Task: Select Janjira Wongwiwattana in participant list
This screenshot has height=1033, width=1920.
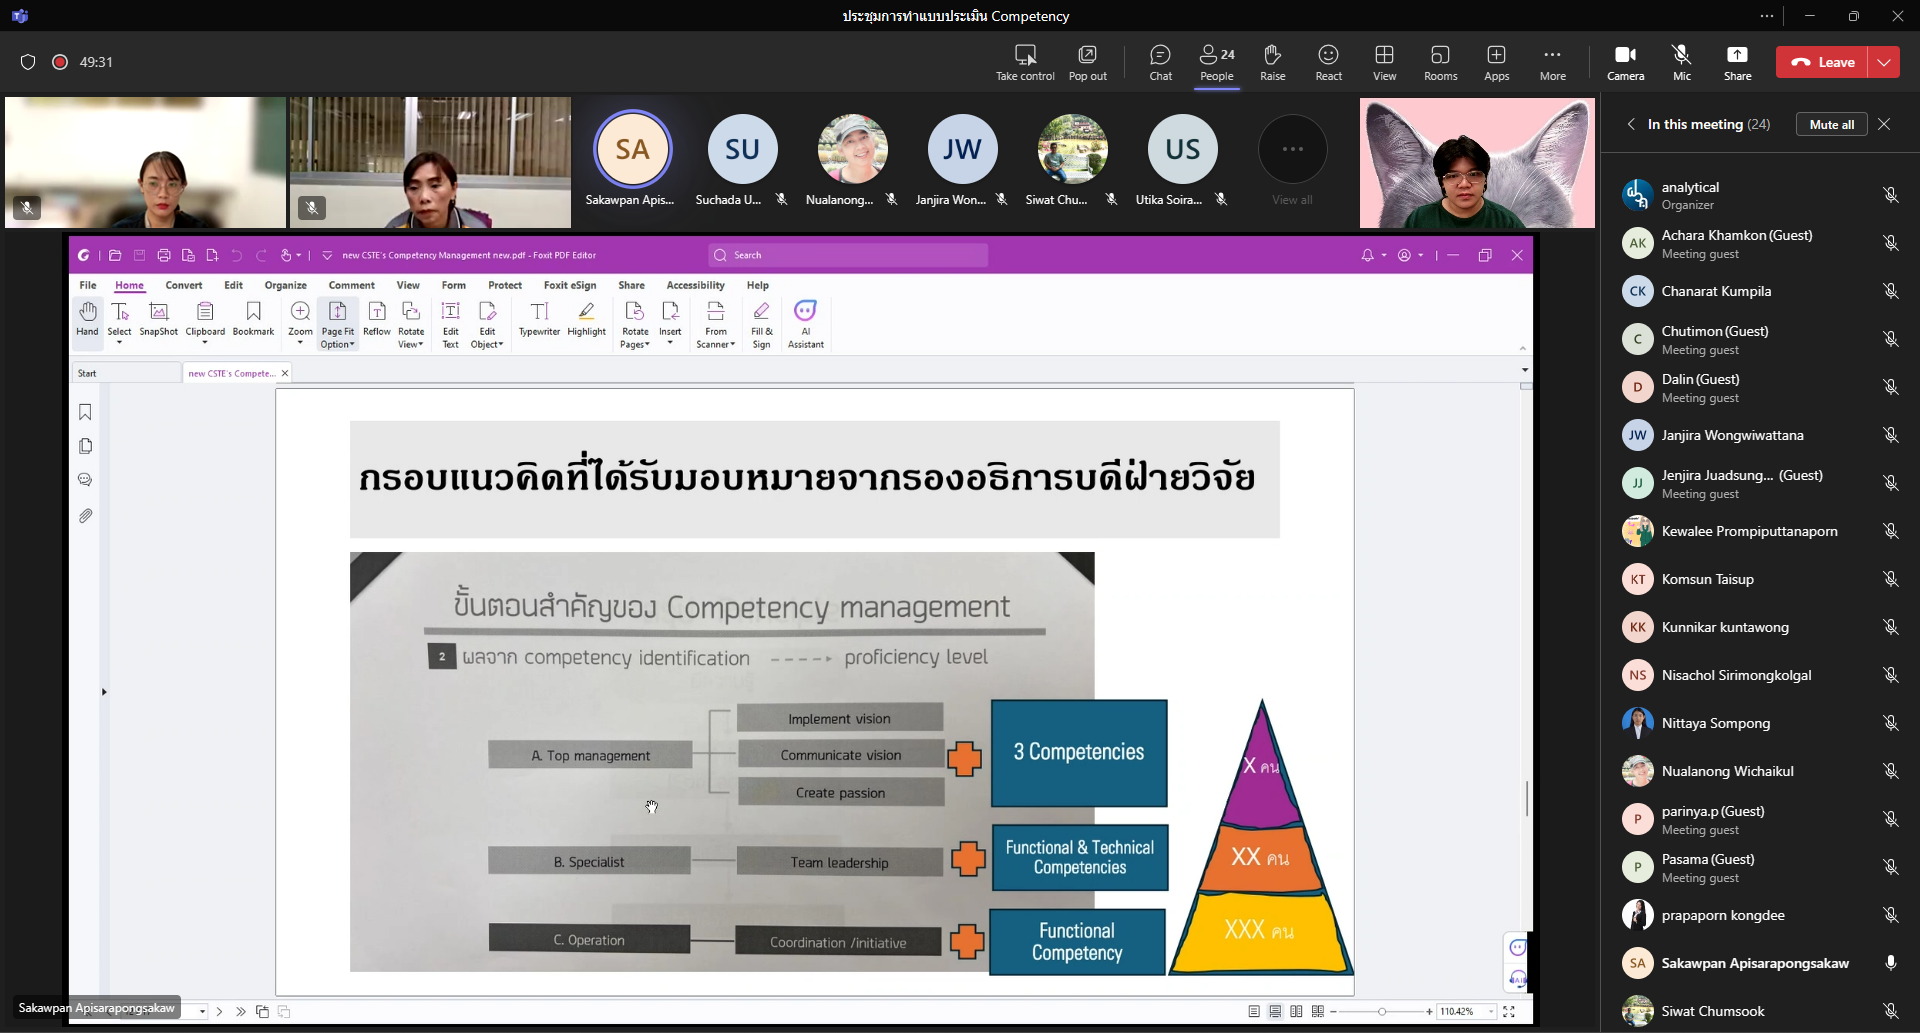Action: tap(1732, 435)
